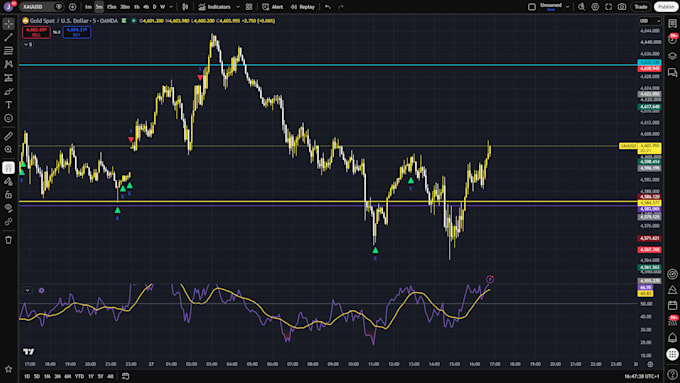This screenshot has width=680, height=383.
Task: Open the Indicators dialog
Action: click(214, 7)
